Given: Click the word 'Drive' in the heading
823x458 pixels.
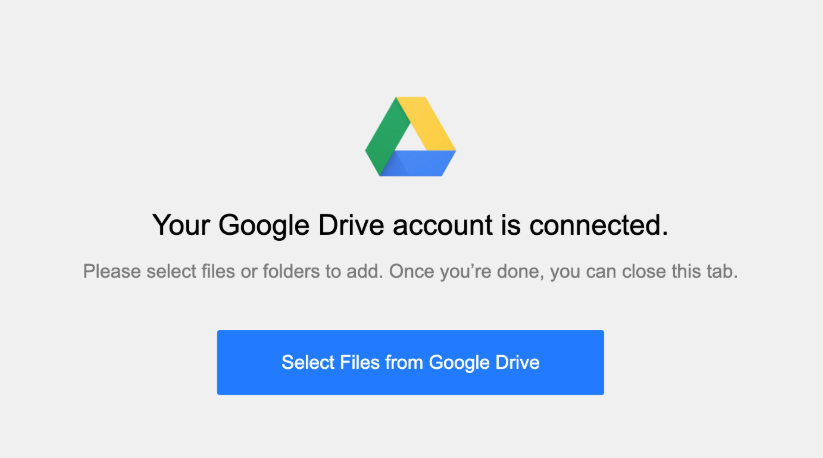Looking at the screenshot, I should tap(351, 225).
